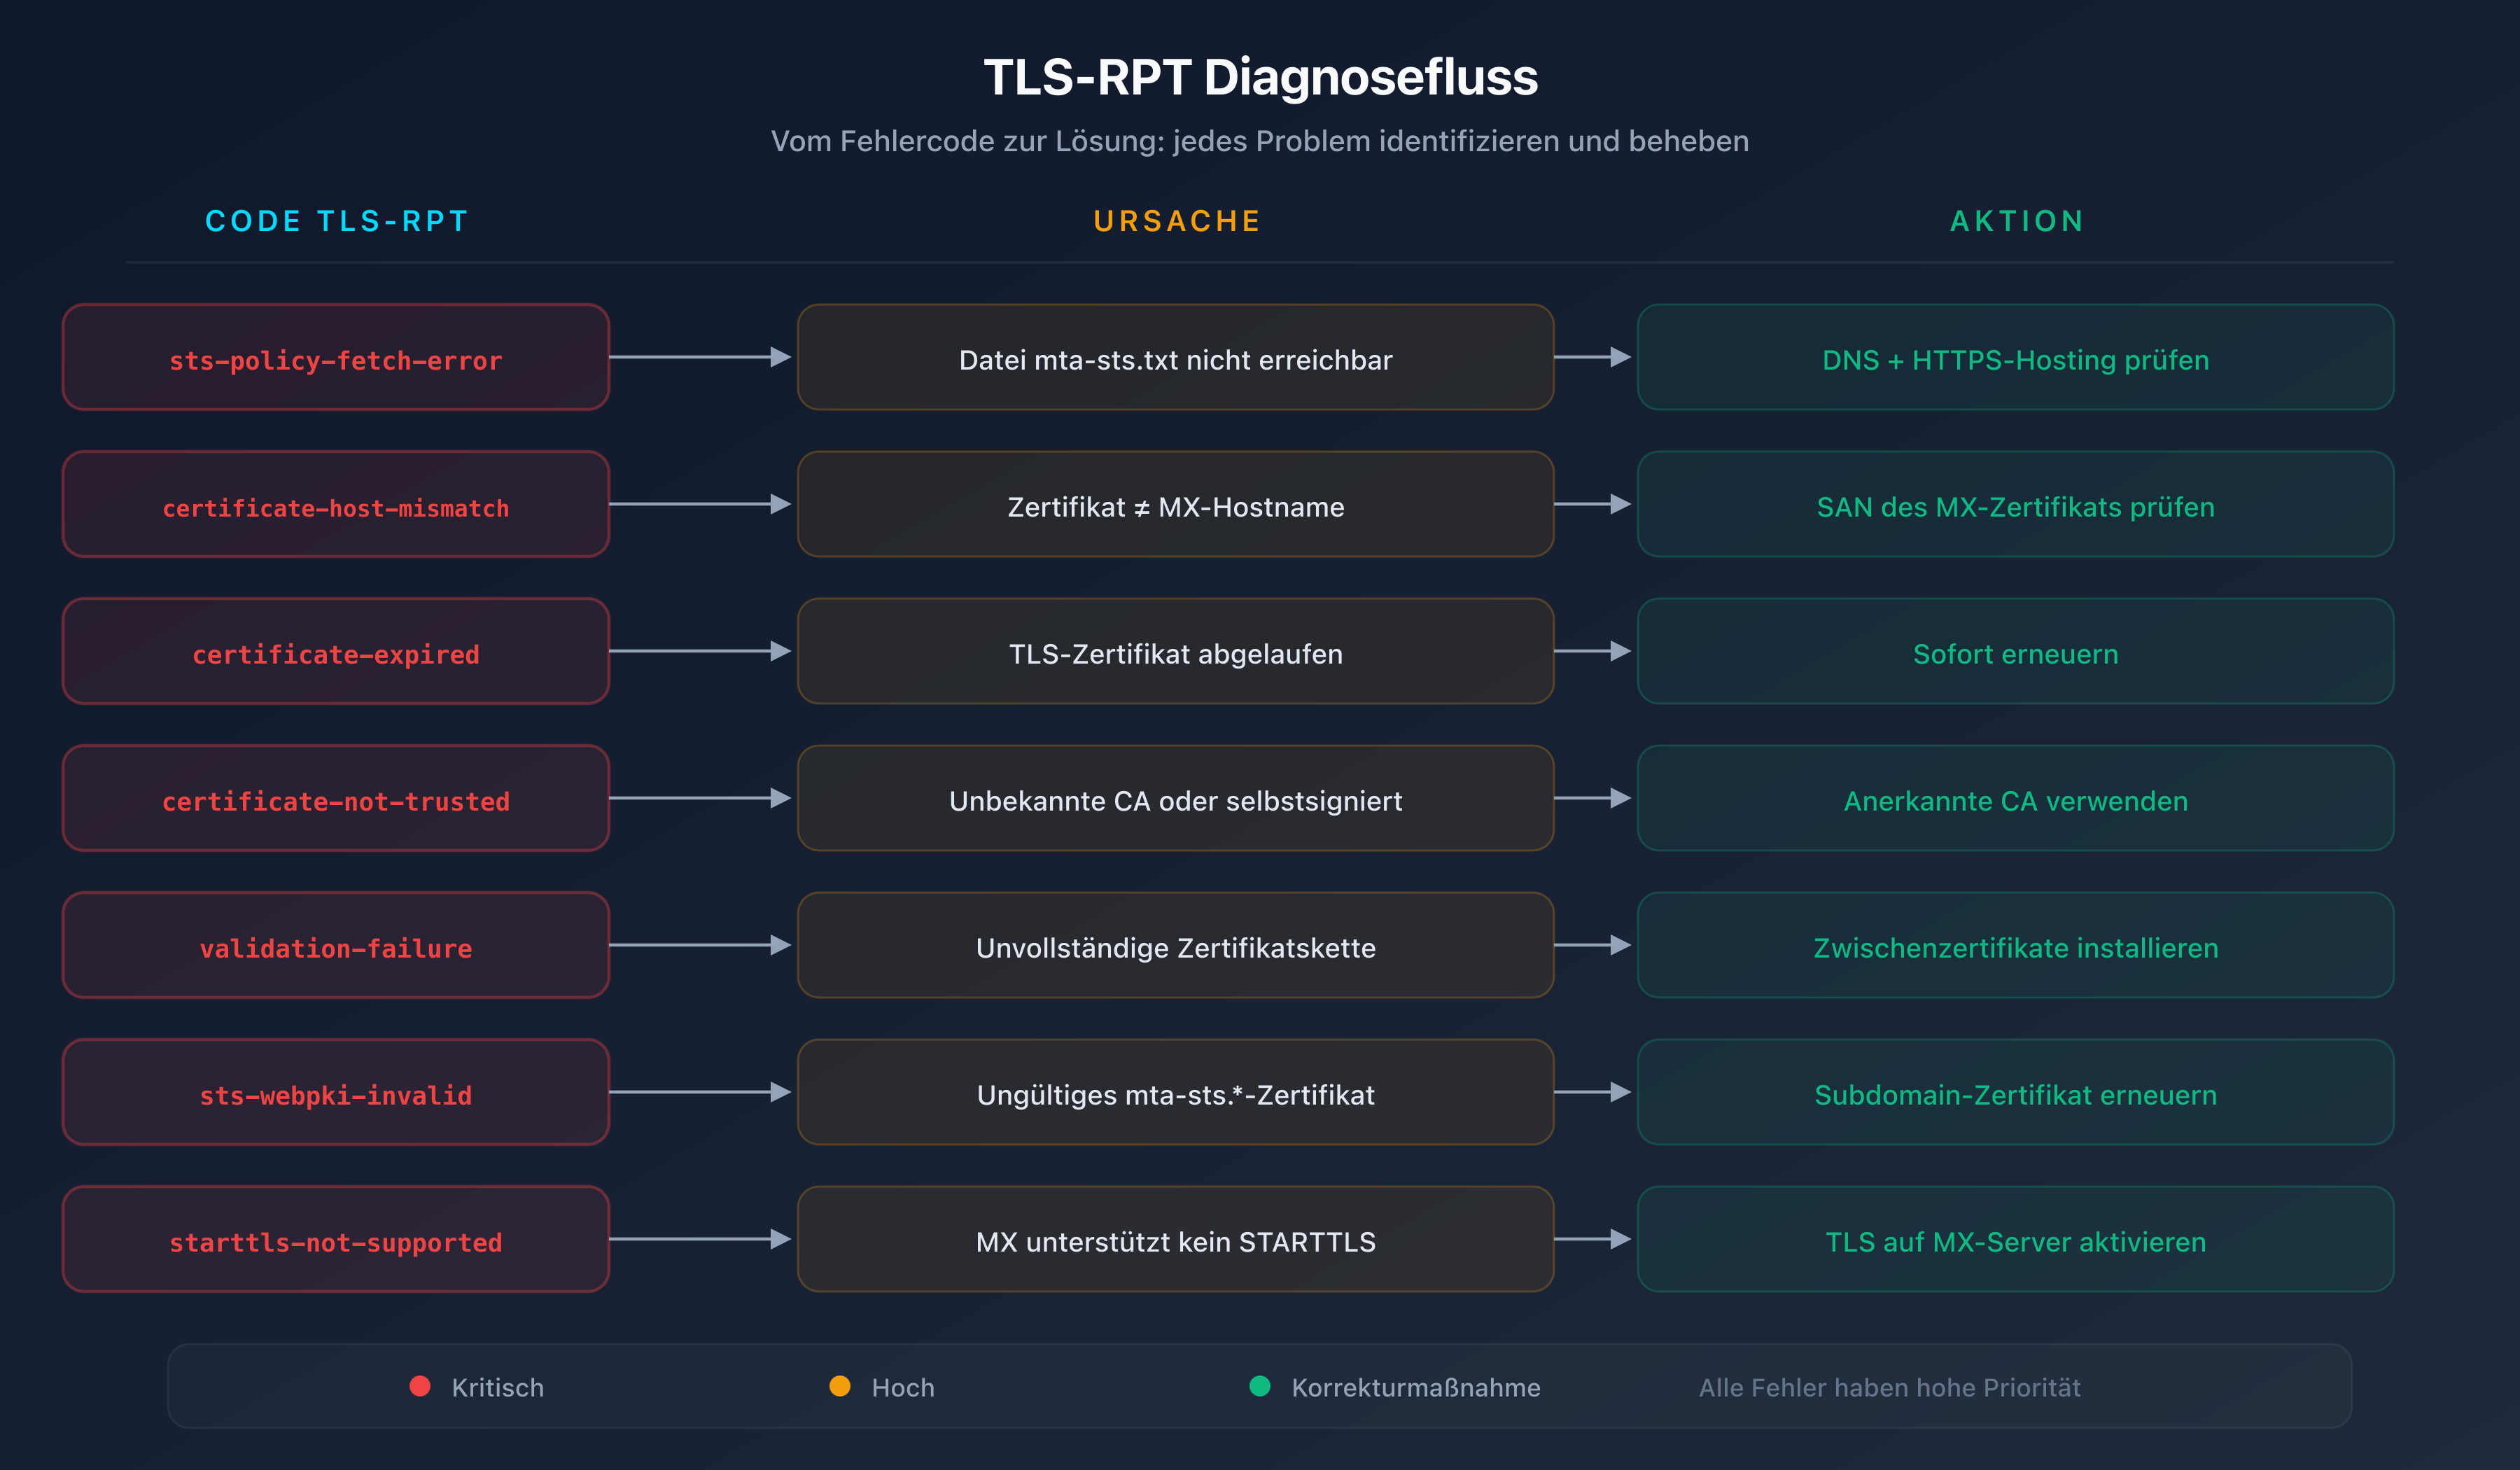Screen dimensions: 2520x1470
Task: Select the URSACHE column header
Action: (x=1176, y=221)
